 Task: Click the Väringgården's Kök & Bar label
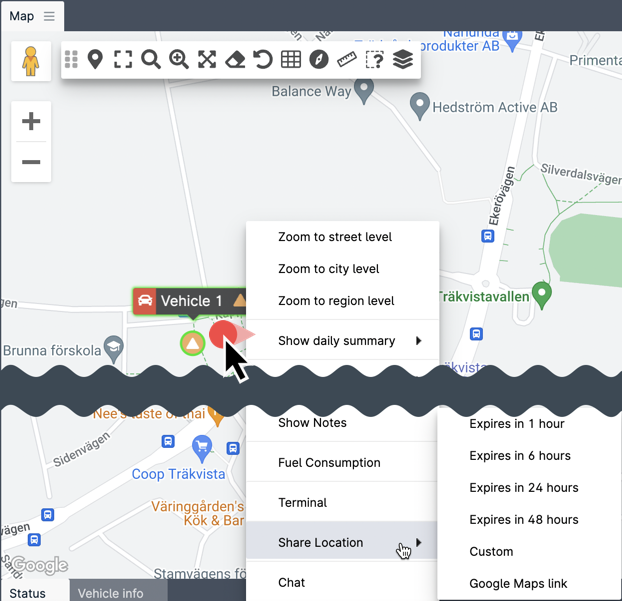[x=198, y=513]
